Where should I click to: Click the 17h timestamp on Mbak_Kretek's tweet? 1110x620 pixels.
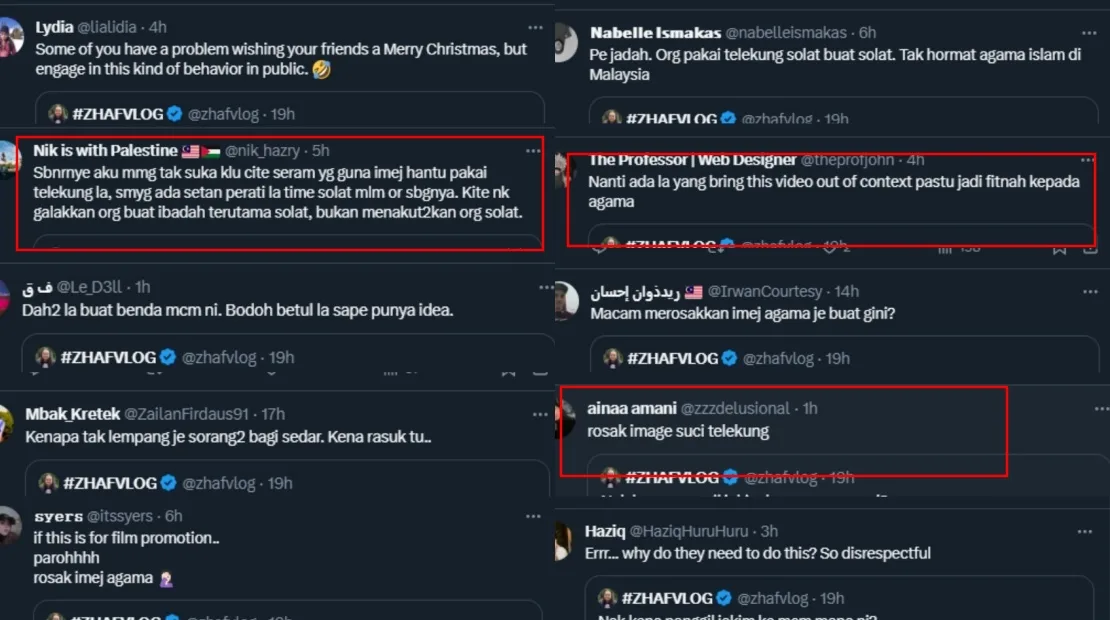(273, 413)
